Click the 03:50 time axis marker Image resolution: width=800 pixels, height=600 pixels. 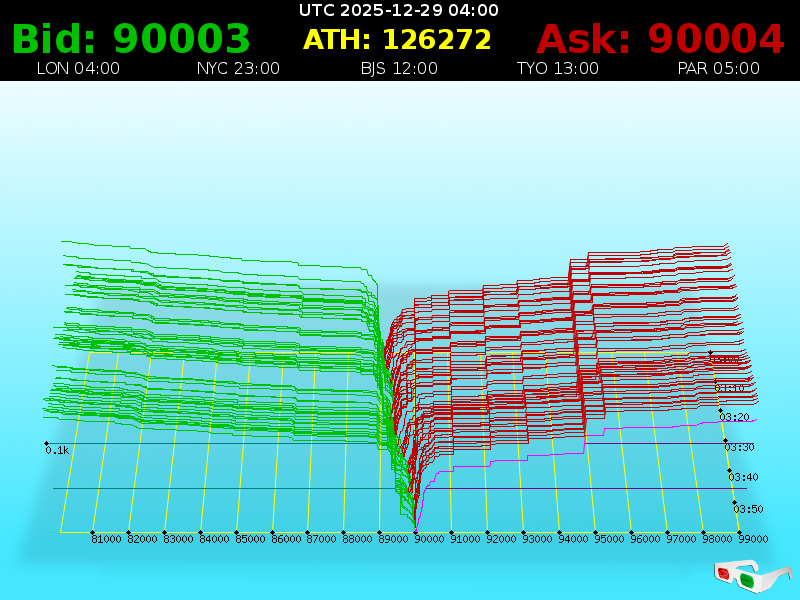748,509
